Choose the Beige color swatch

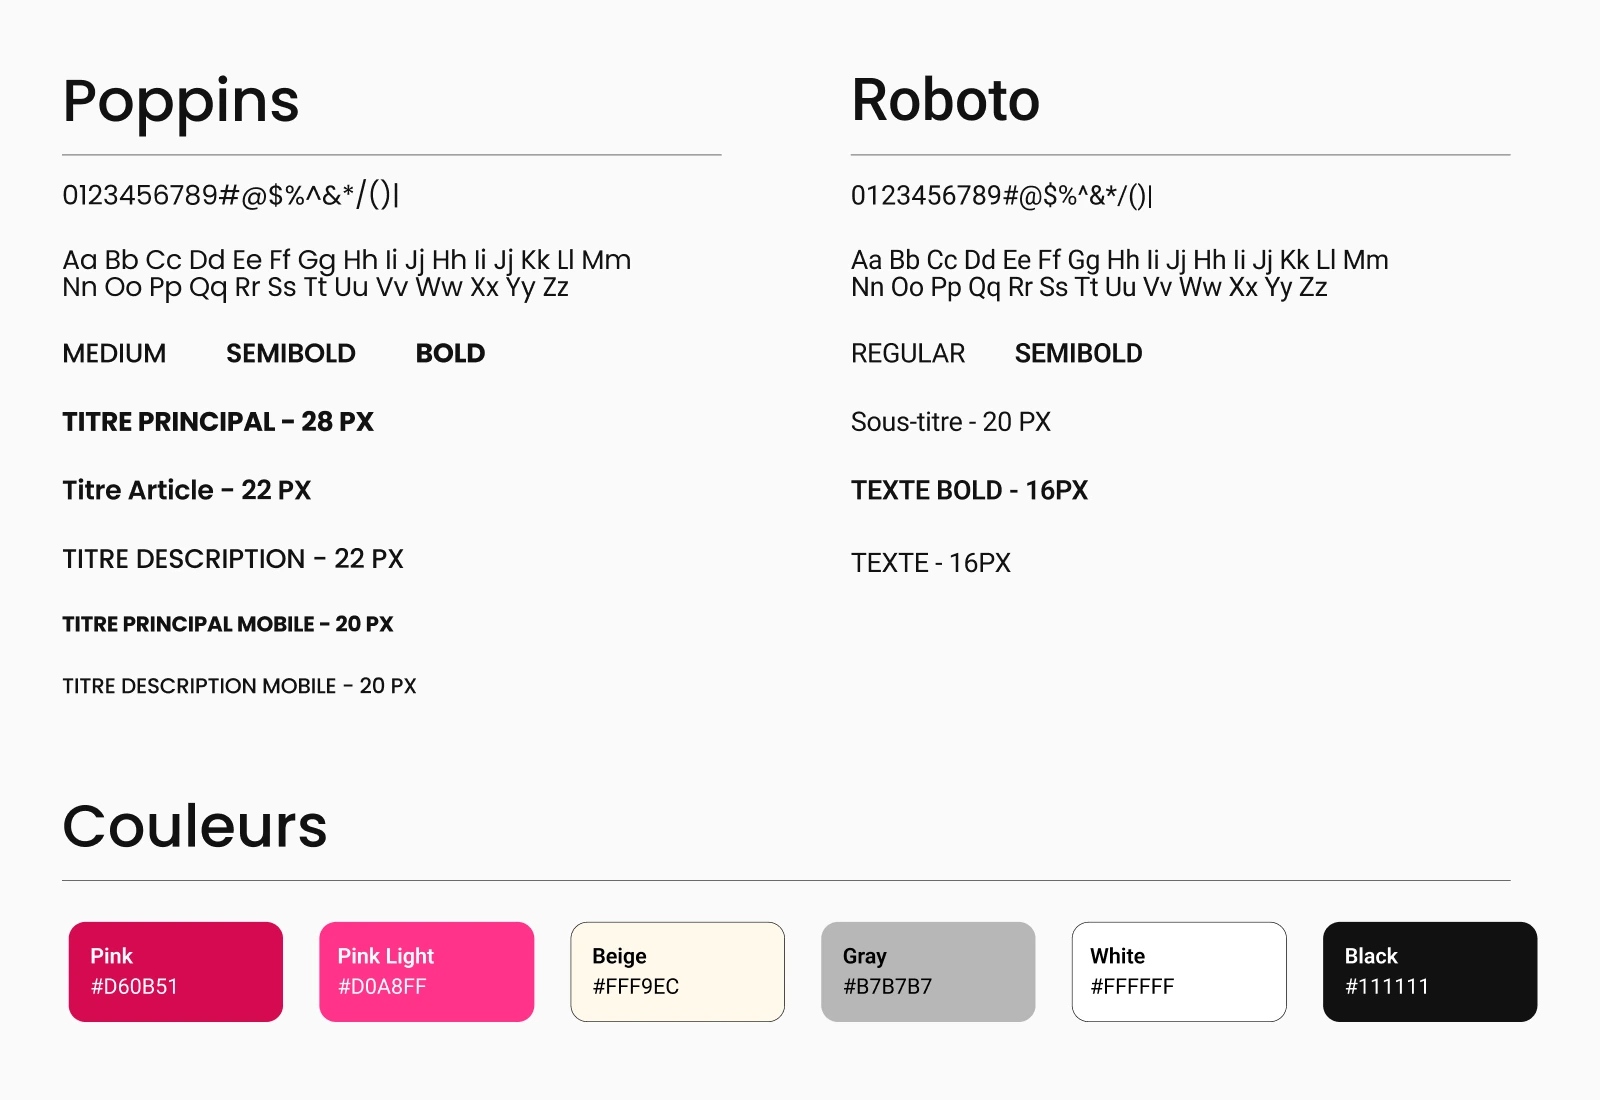678,972
